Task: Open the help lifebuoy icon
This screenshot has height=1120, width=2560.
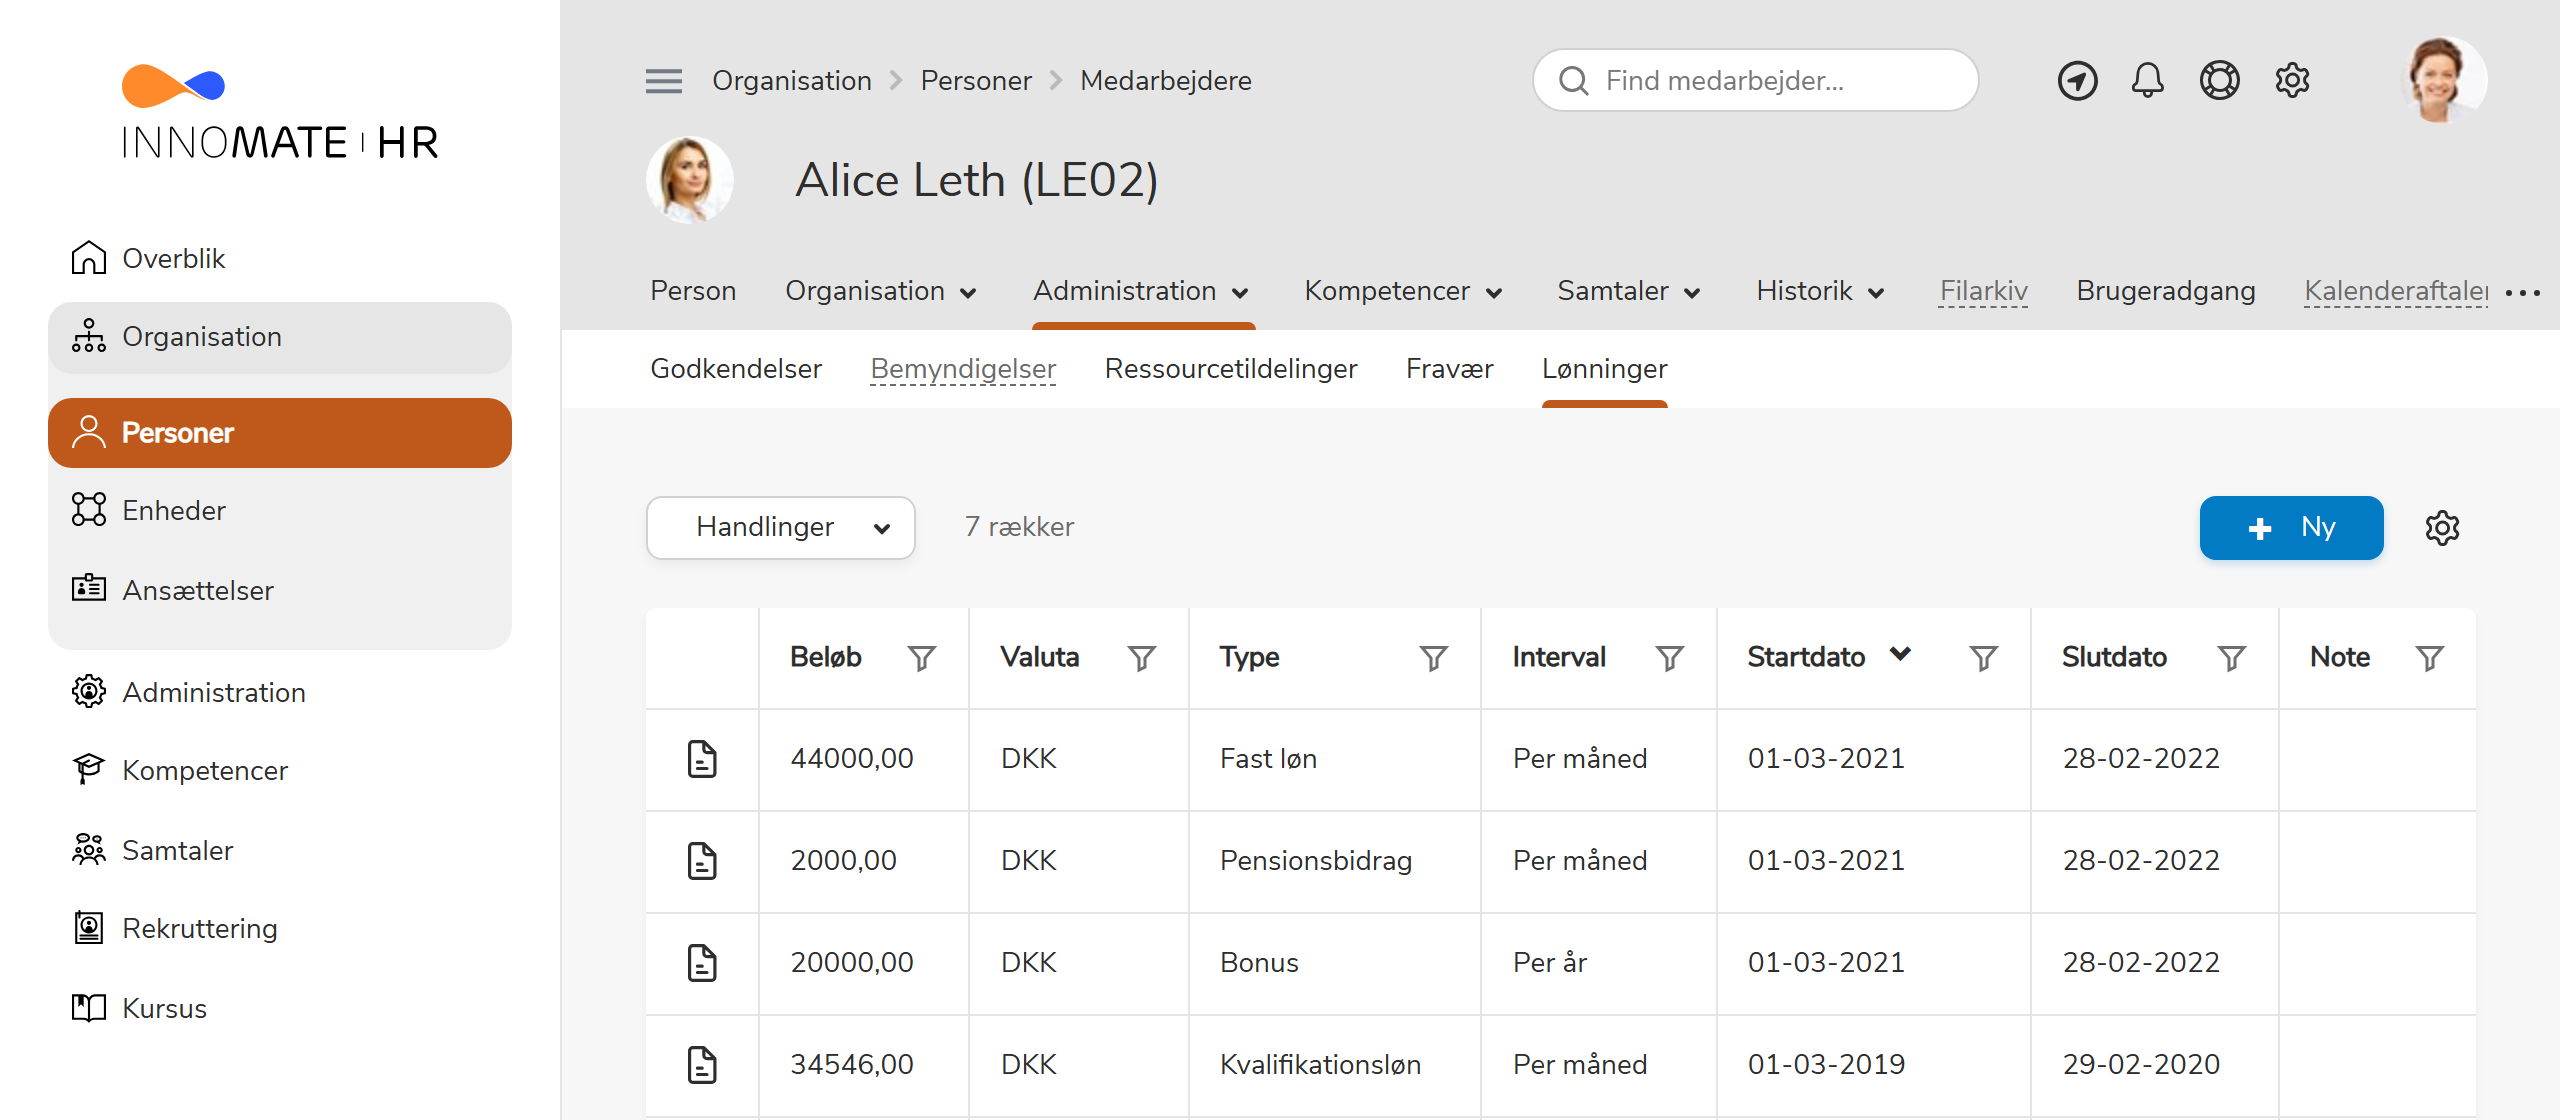Action: tap(2219, 80)
